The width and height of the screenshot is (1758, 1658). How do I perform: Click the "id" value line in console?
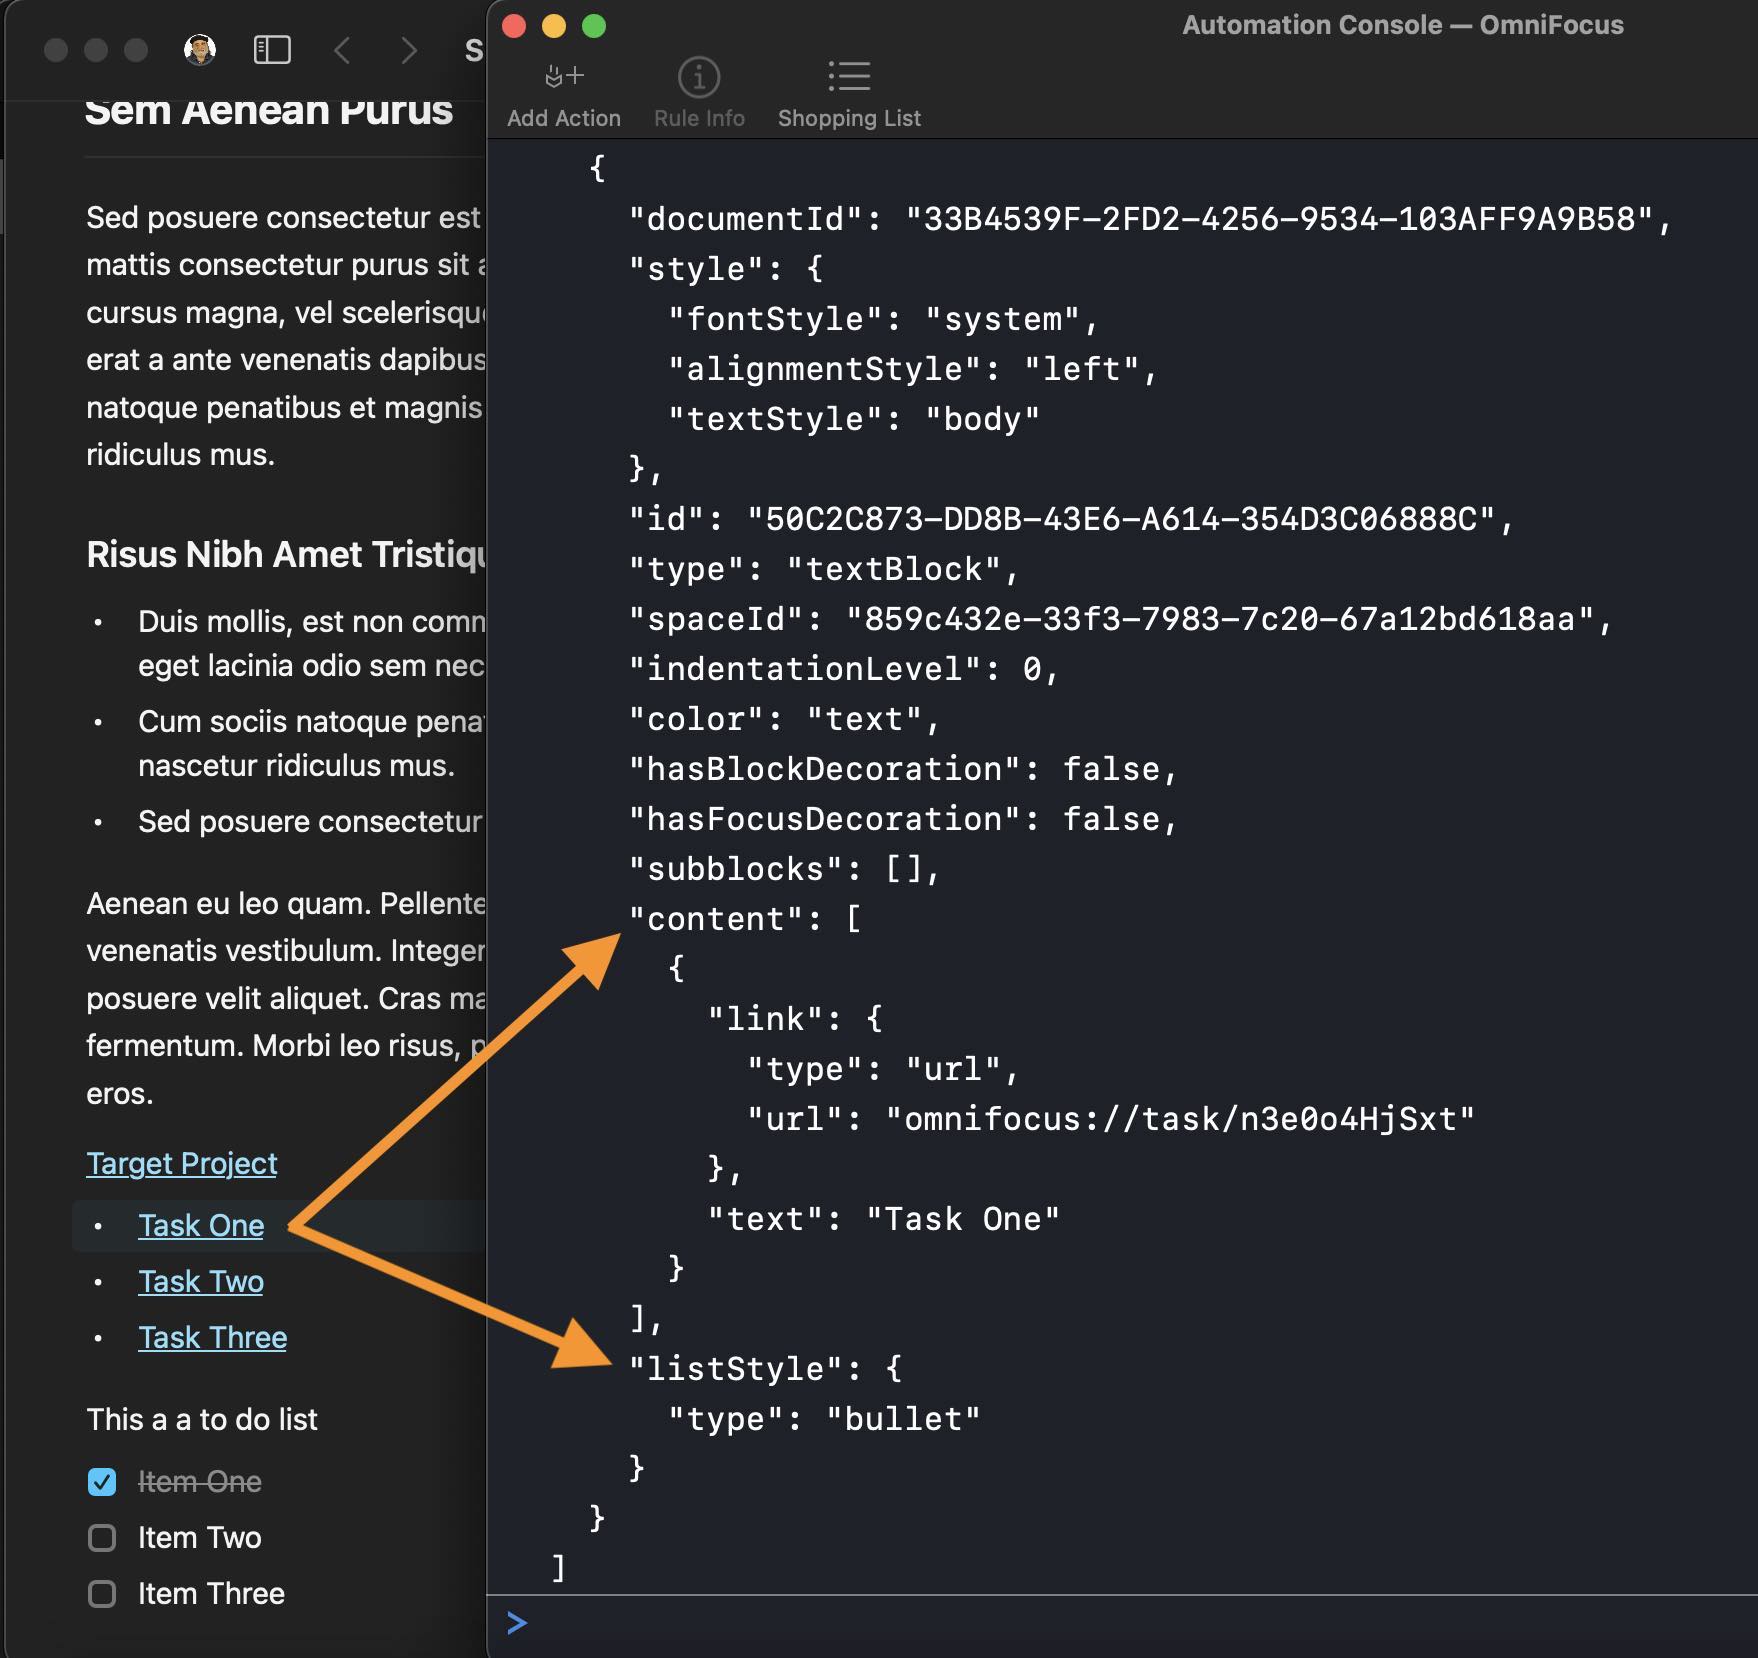(1071, 519)
